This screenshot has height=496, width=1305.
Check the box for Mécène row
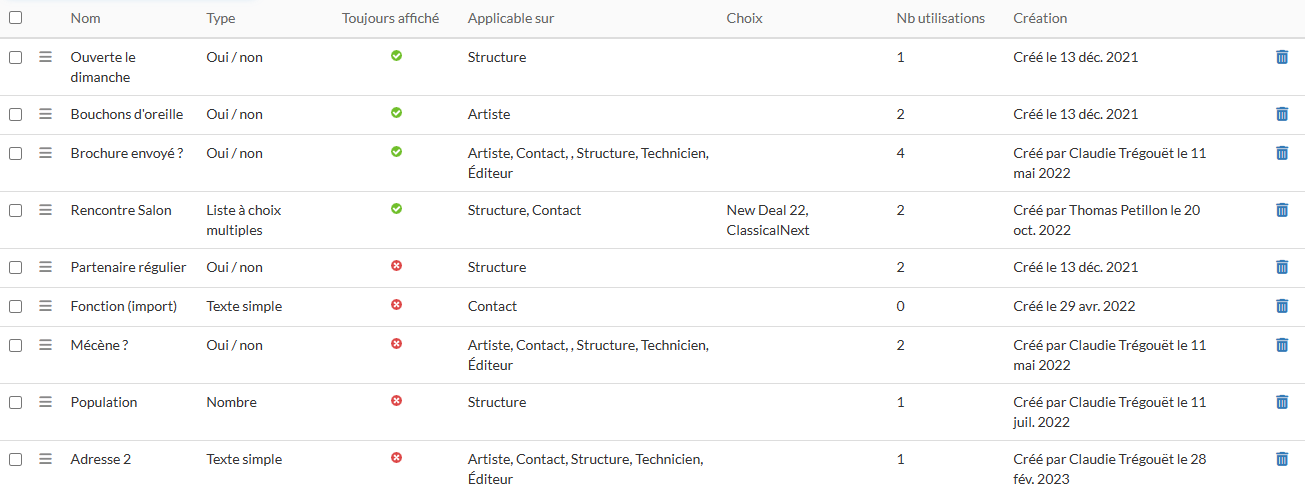[15, 345]
